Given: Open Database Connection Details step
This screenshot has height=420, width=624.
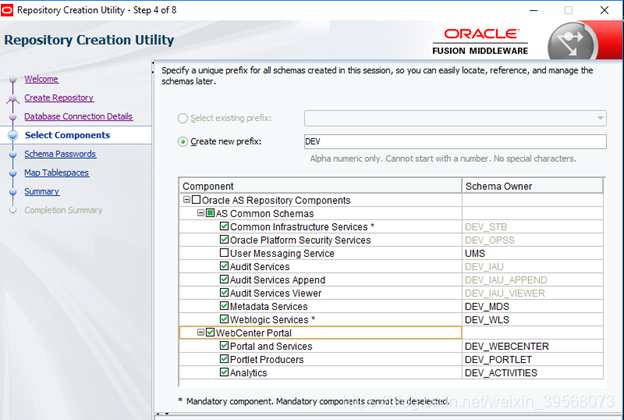Looking at the screenshot, I should coord(78,117).
